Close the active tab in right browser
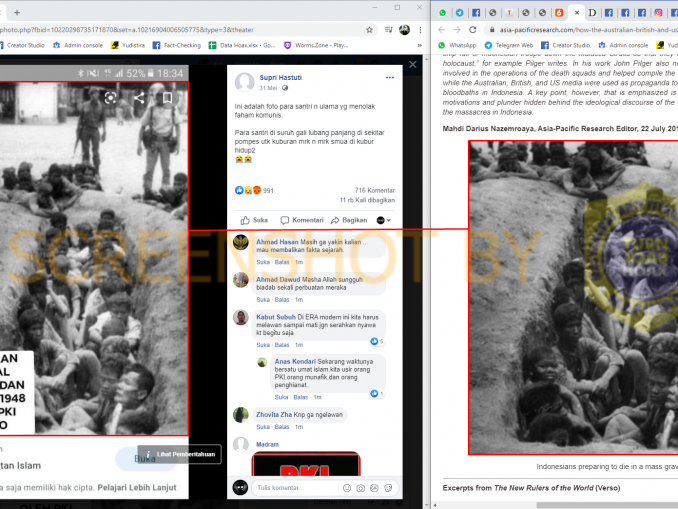The image size is (678, 509). pos(576,13)
